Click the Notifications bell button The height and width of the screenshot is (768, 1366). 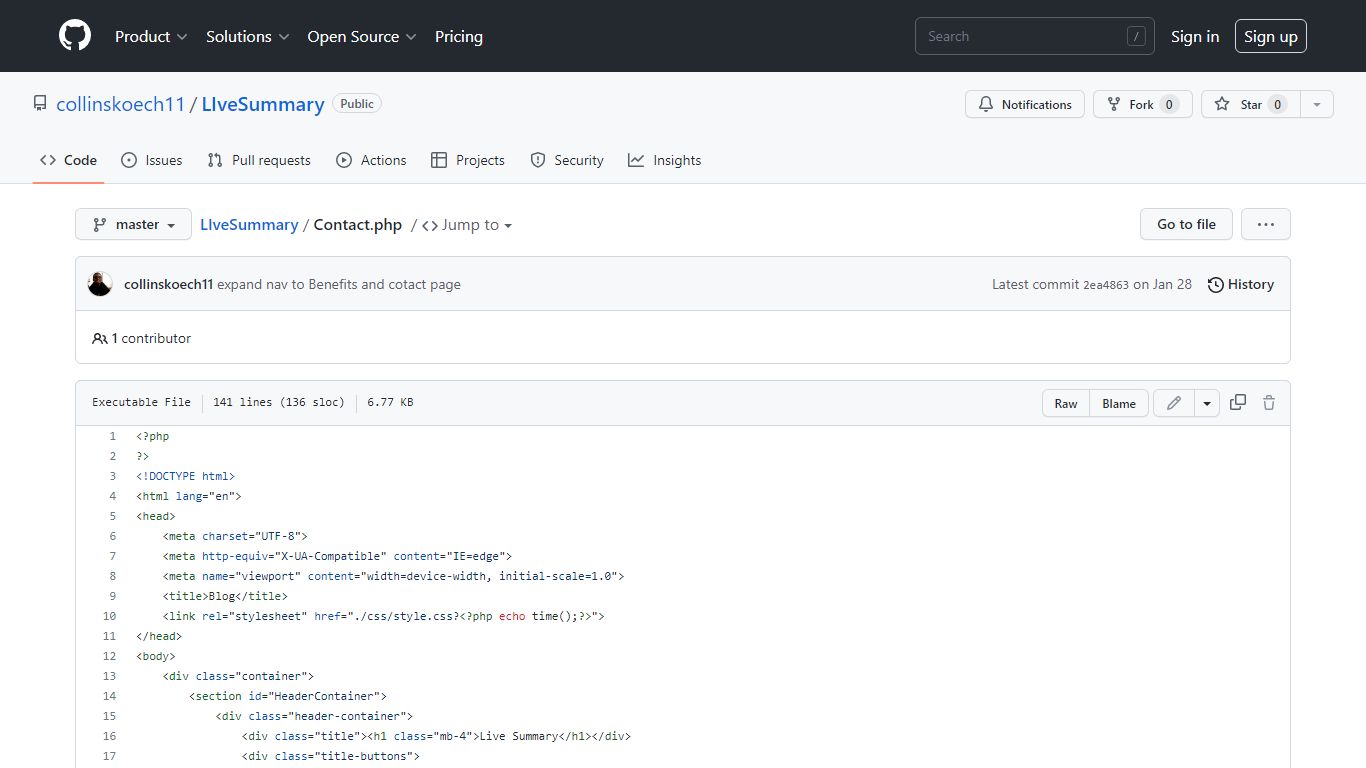pyautogui.click(x=1024, y=104)
